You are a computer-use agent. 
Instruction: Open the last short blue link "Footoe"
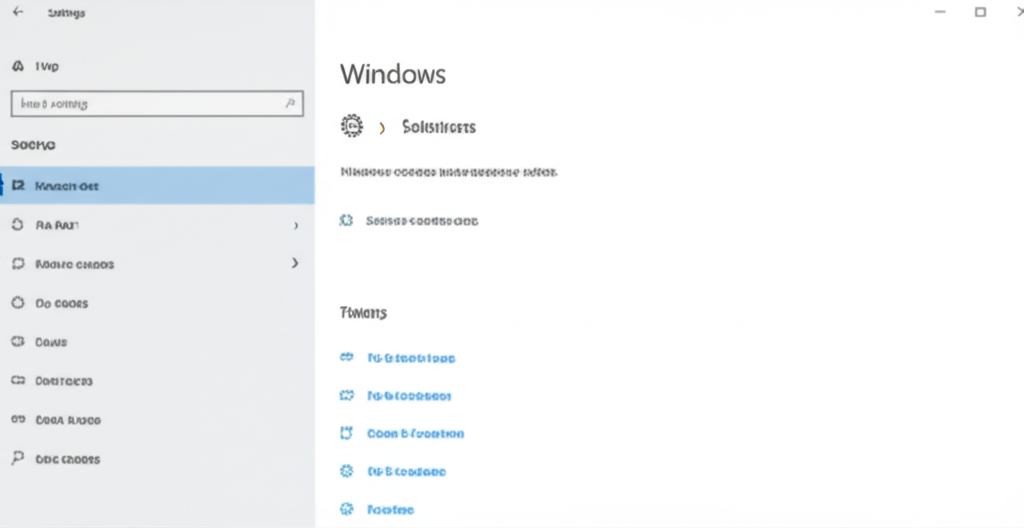391,509
